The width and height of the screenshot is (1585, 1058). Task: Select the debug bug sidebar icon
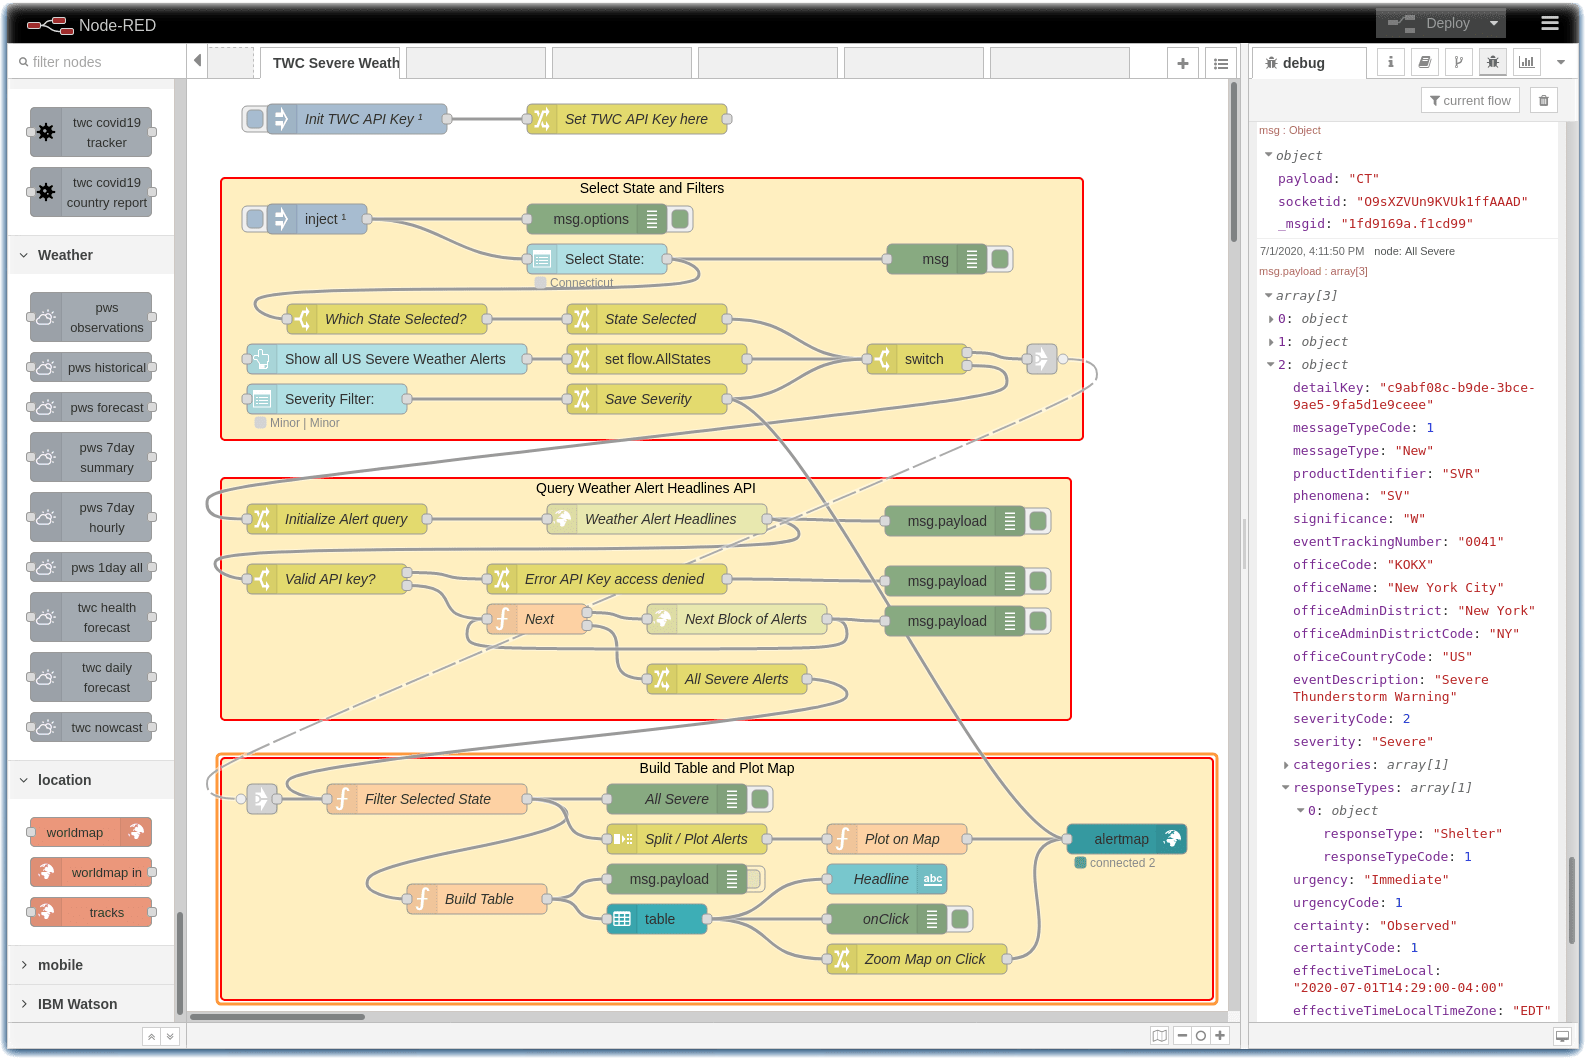tap(1492, 62)
